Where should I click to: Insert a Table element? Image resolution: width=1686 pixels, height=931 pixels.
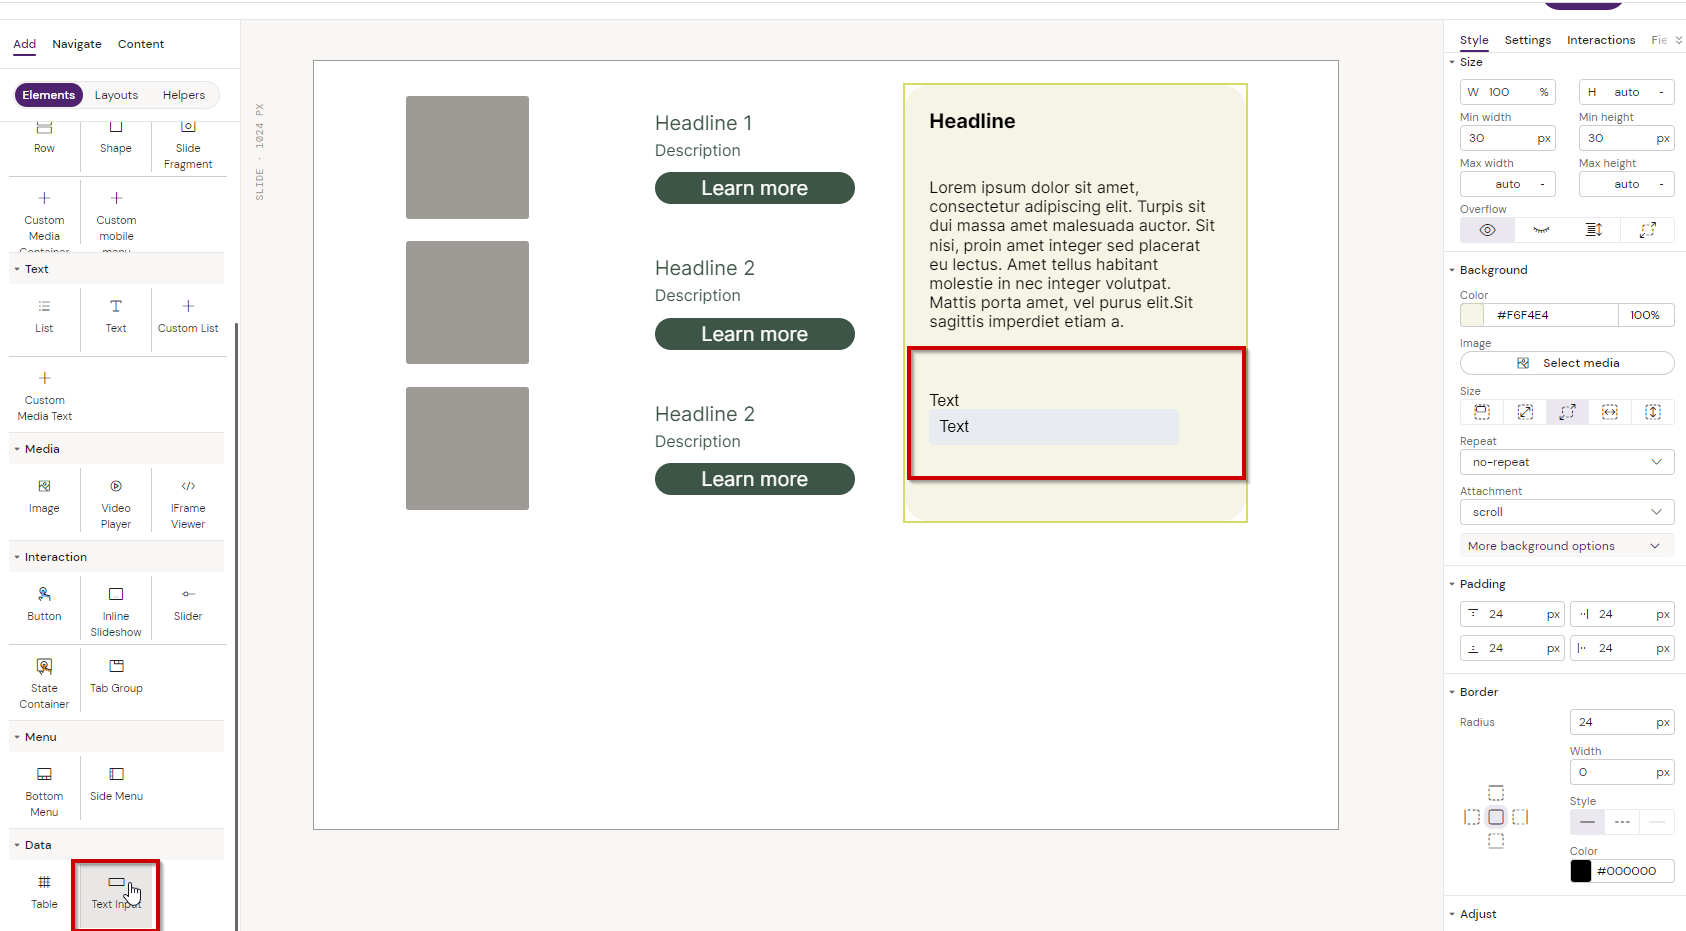pos(44,891)
